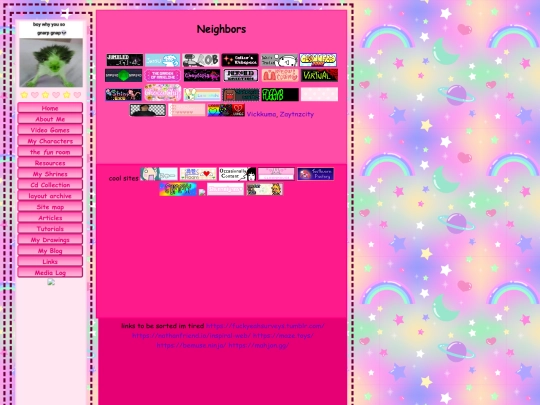Open the purple cursive badge on black
Image resolution: width=540 pixels, height=405 pixels.
pos(202,75)
